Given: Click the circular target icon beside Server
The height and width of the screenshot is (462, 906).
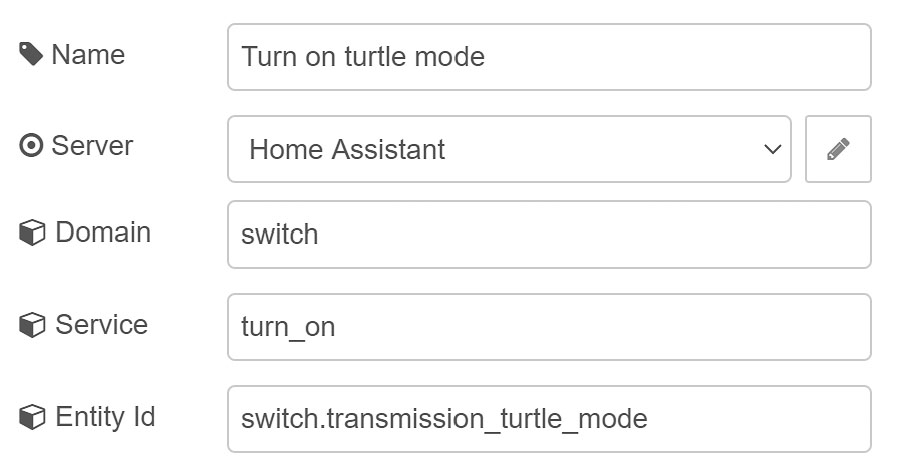Looking at the screenshot, I should click(31, 146).
